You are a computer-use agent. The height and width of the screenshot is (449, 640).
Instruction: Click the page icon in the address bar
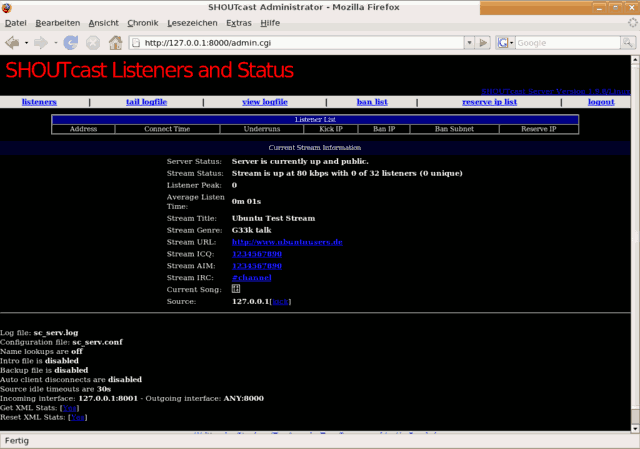(x=136, y=43)
